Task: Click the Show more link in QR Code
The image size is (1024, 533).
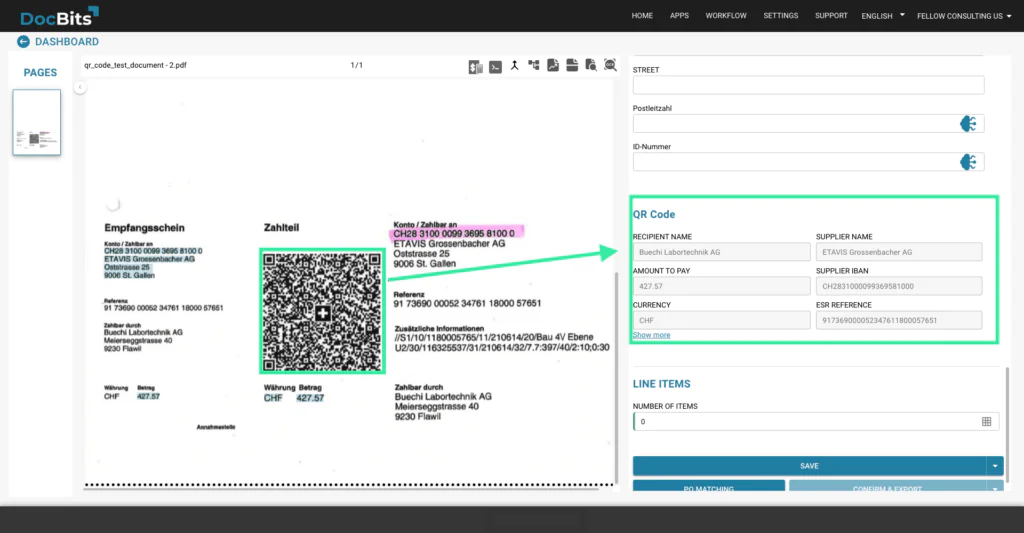Action: tap(651, 335)
